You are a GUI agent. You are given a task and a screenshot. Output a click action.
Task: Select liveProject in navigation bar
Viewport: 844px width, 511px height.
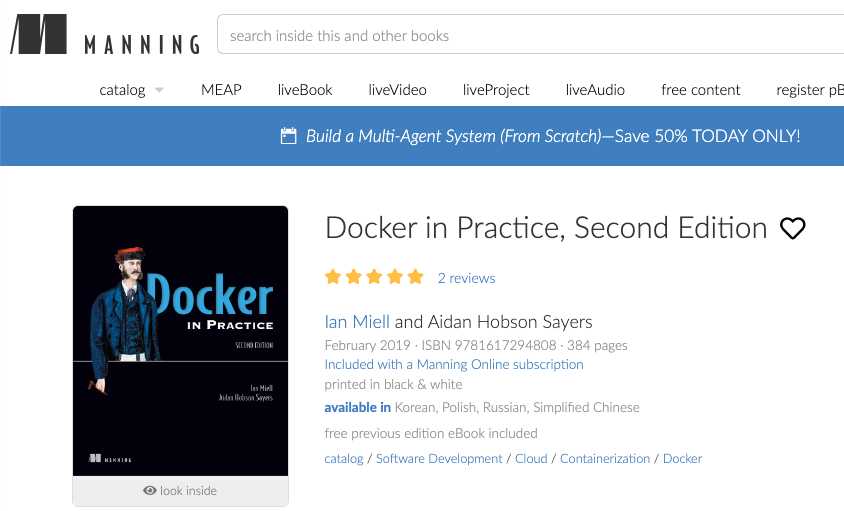point(496,90)
